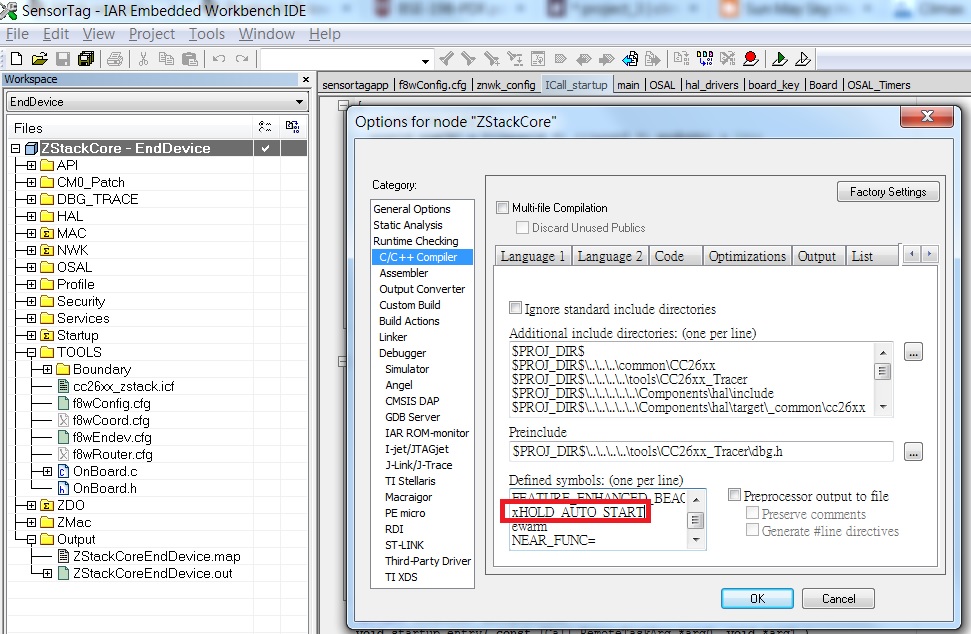This screenshot has height=634, width=971.
Task: Collapse the ZStackCore - EndDevice root node
Action: tap(15, 149)
